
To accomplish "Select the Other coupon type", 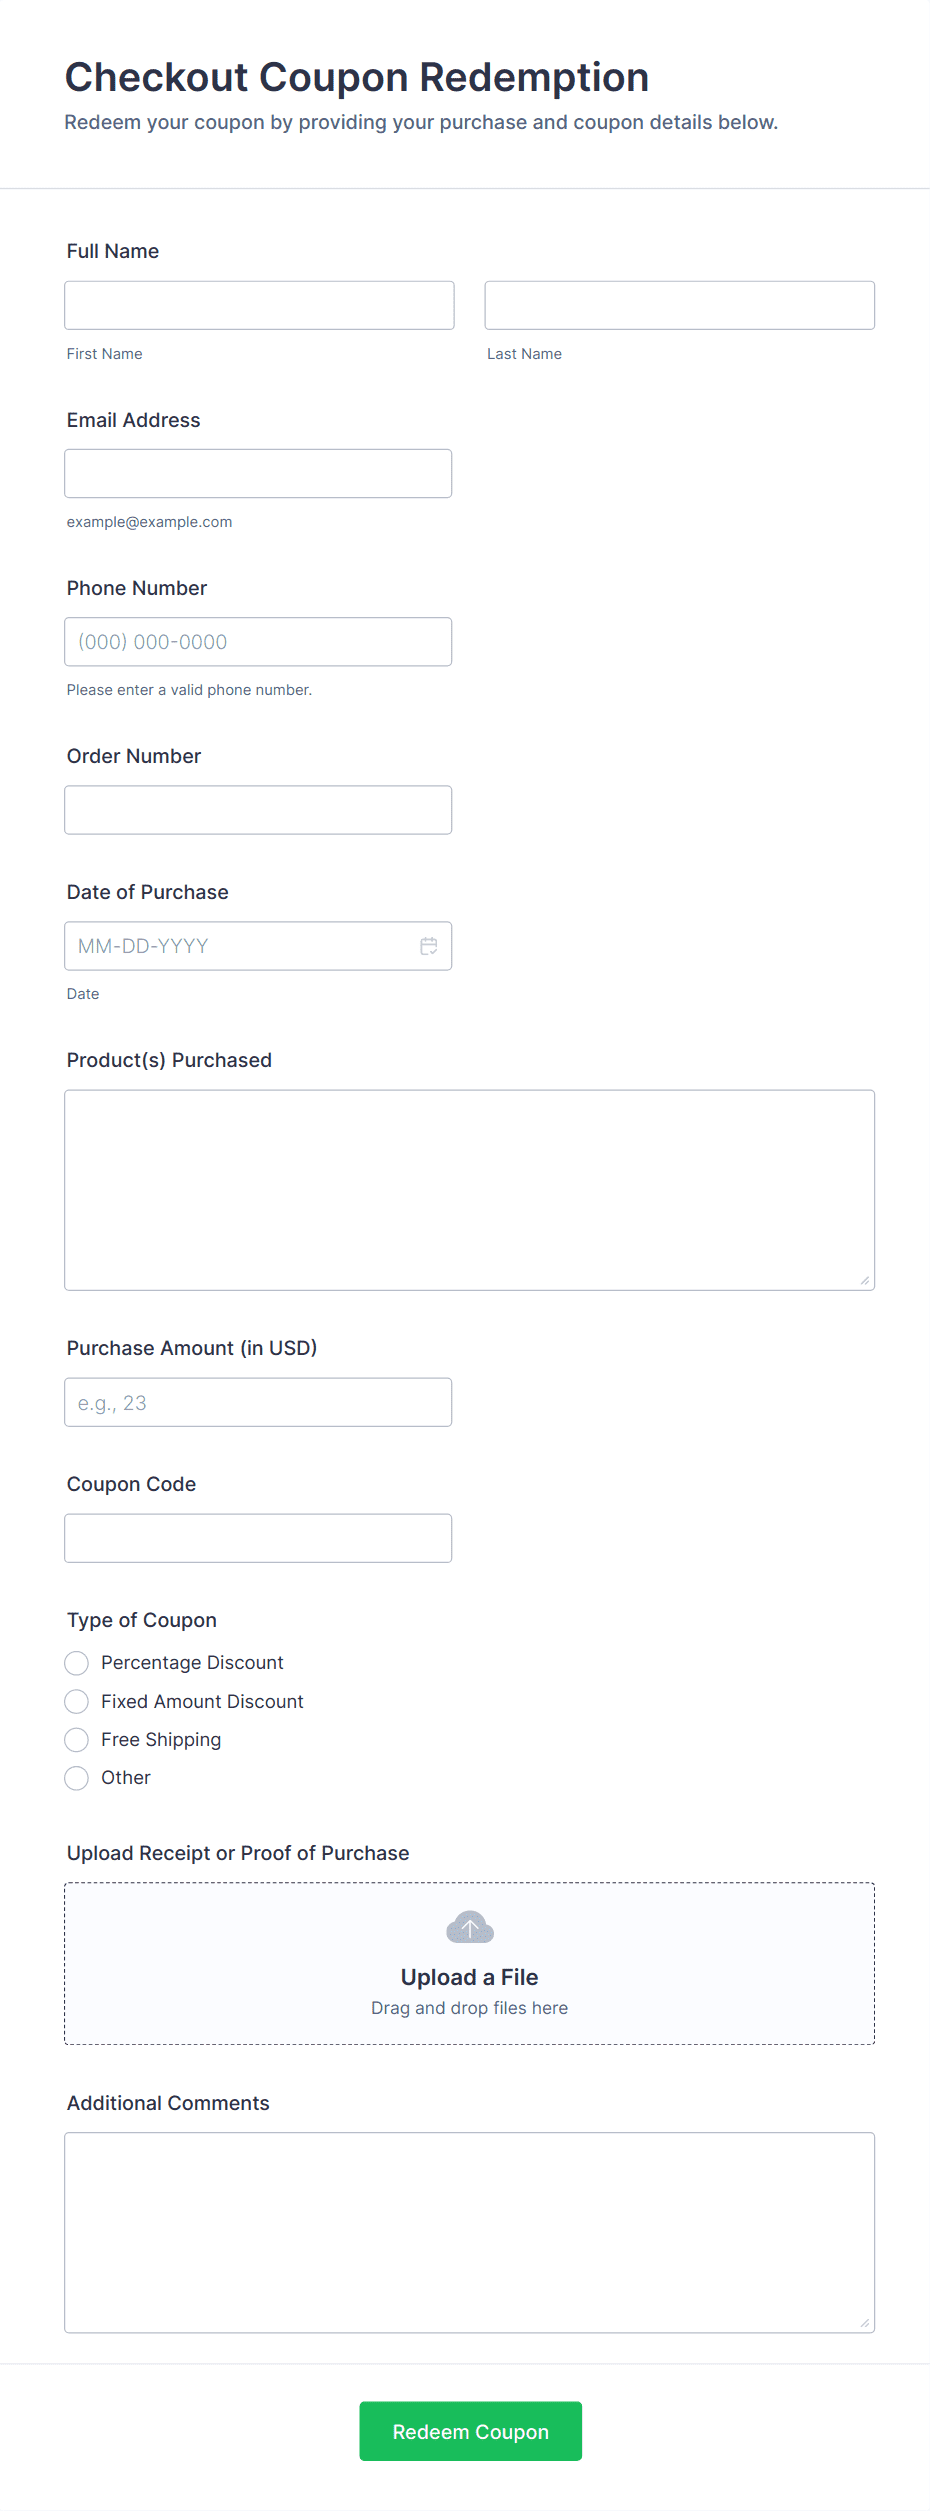I will [77, 1778].
